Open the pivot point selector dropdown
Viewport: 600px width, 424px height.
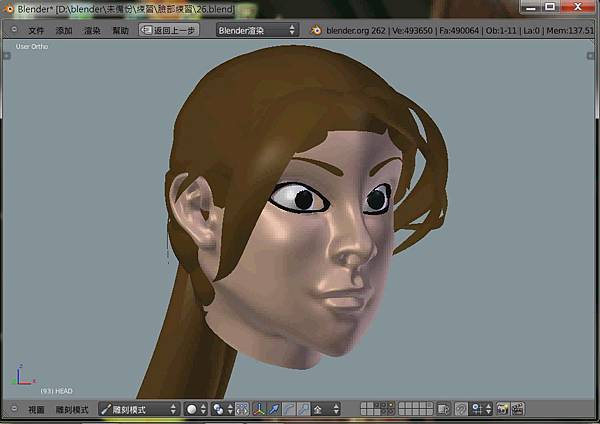tap(222, 409)
